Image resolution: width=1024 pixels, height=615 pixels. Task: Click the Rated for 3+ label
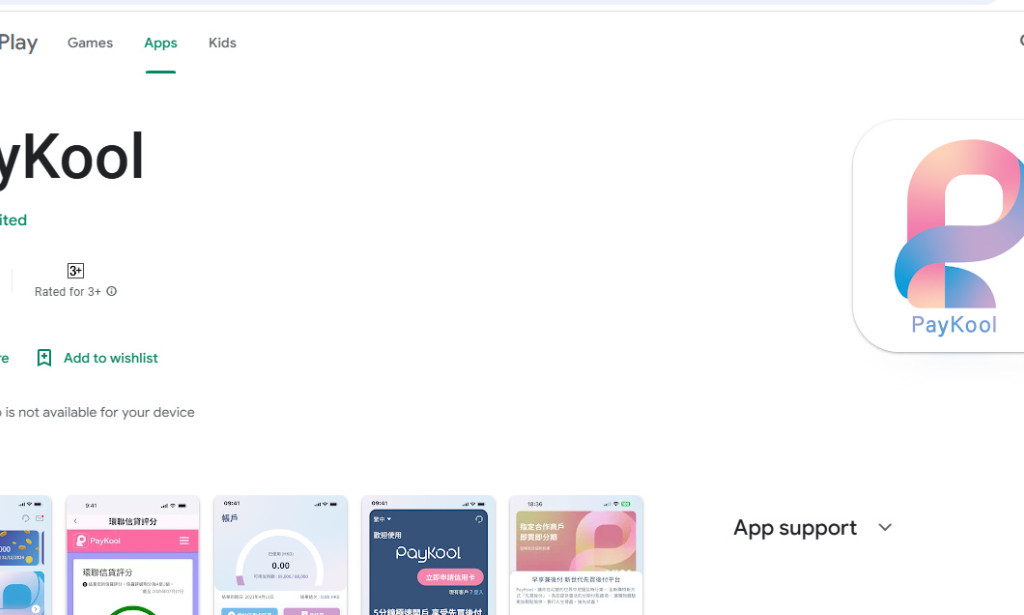pos(67,292)
